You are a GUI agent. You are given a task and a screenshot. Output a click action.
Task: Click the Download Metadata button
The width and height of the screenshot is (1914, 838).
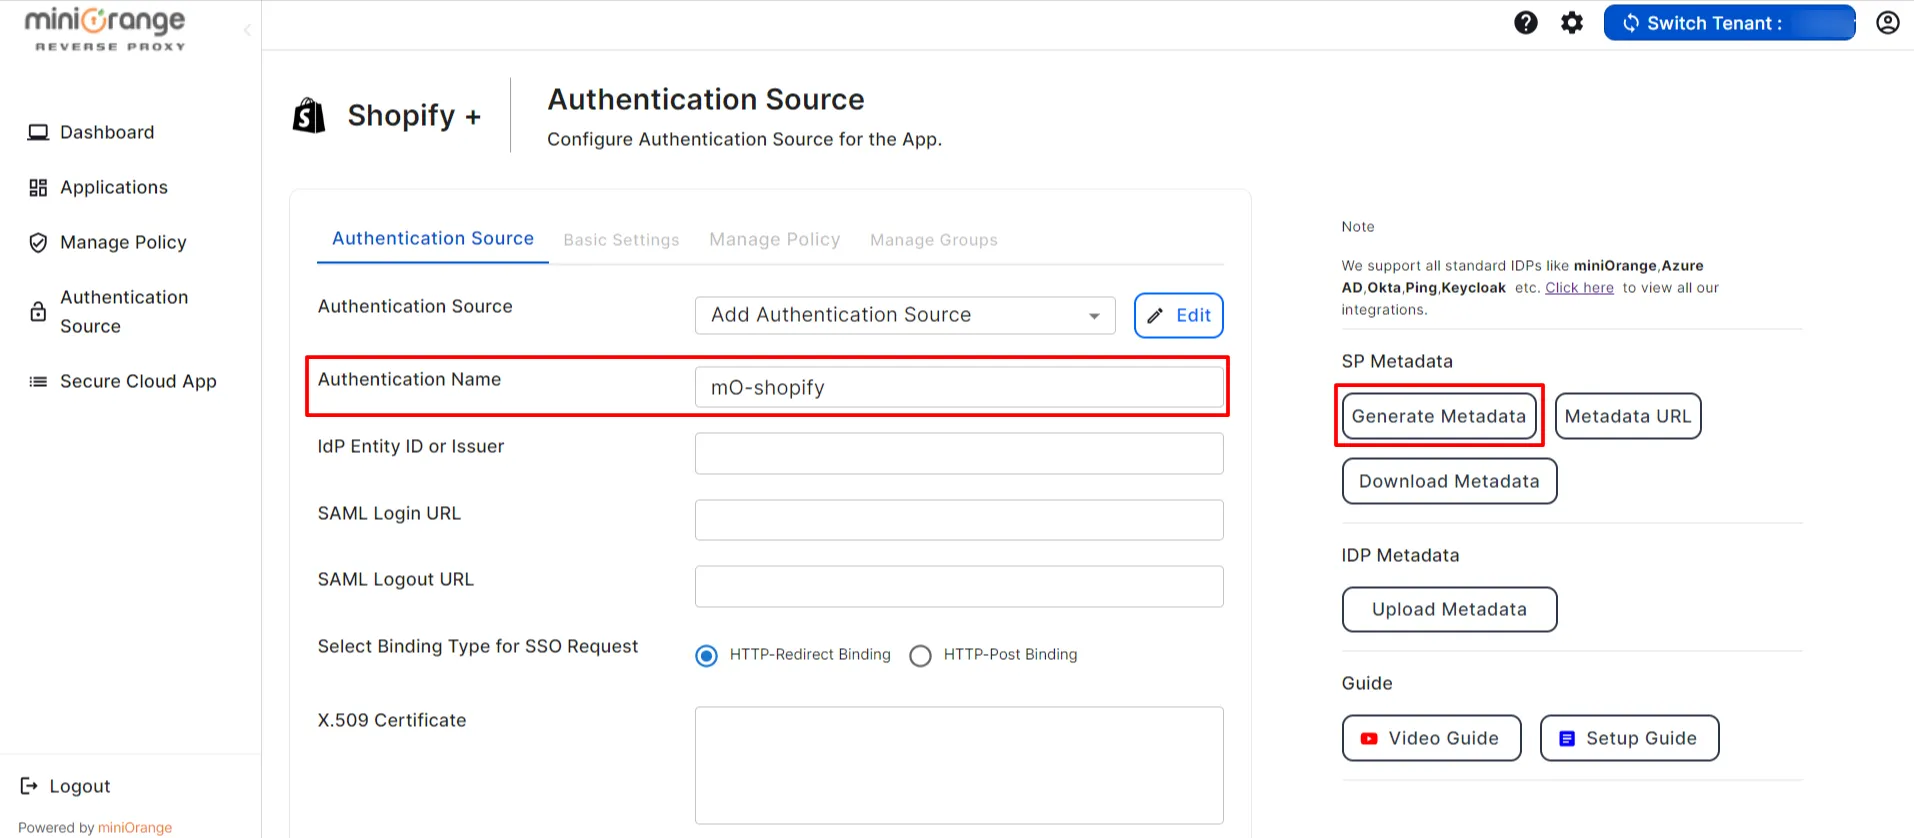[x=1449, y=482]
